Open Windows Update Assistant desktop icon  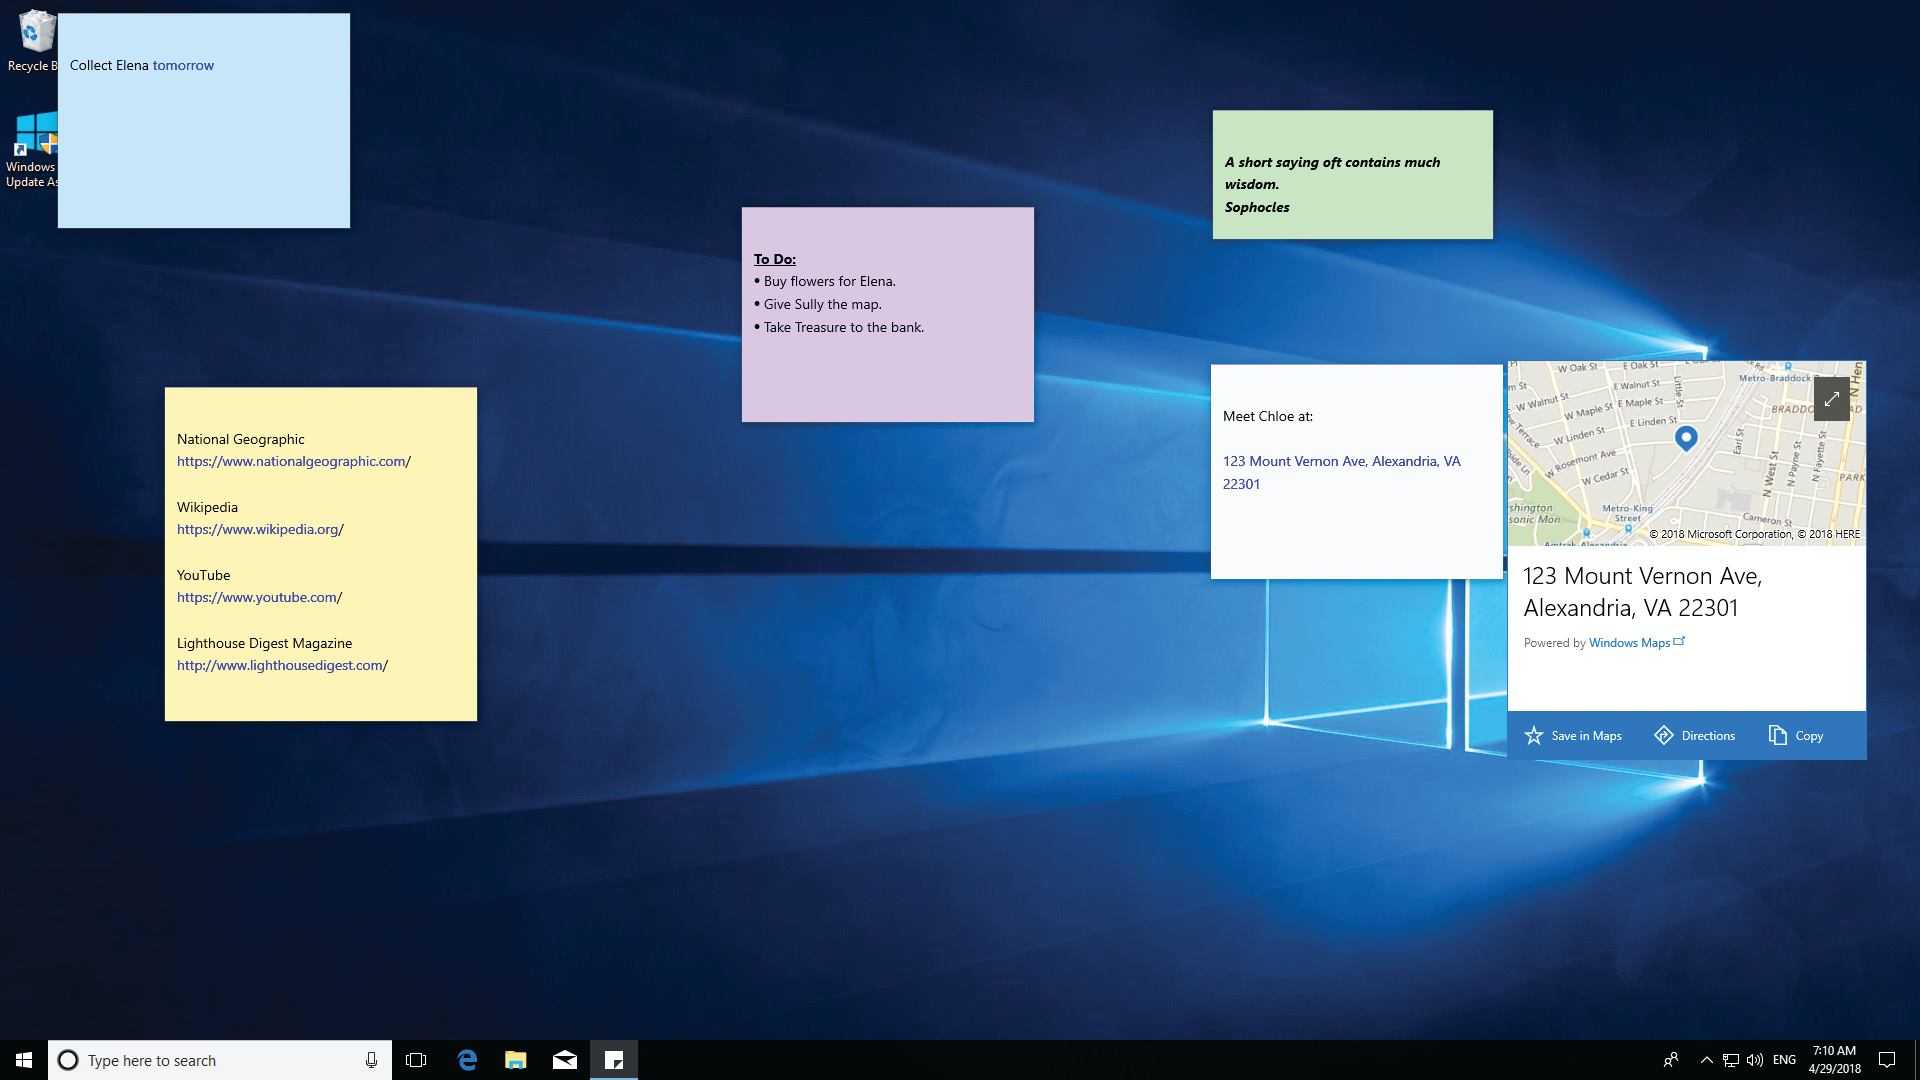(32, 148)
